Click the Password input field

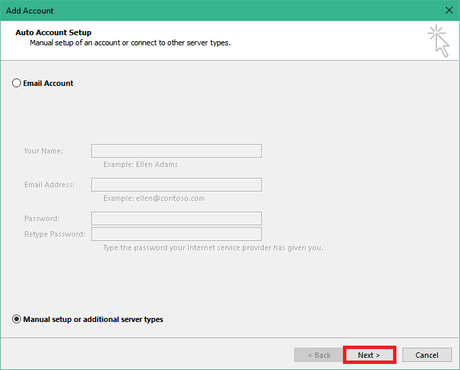pyautogui.click(x=176, y=218)
